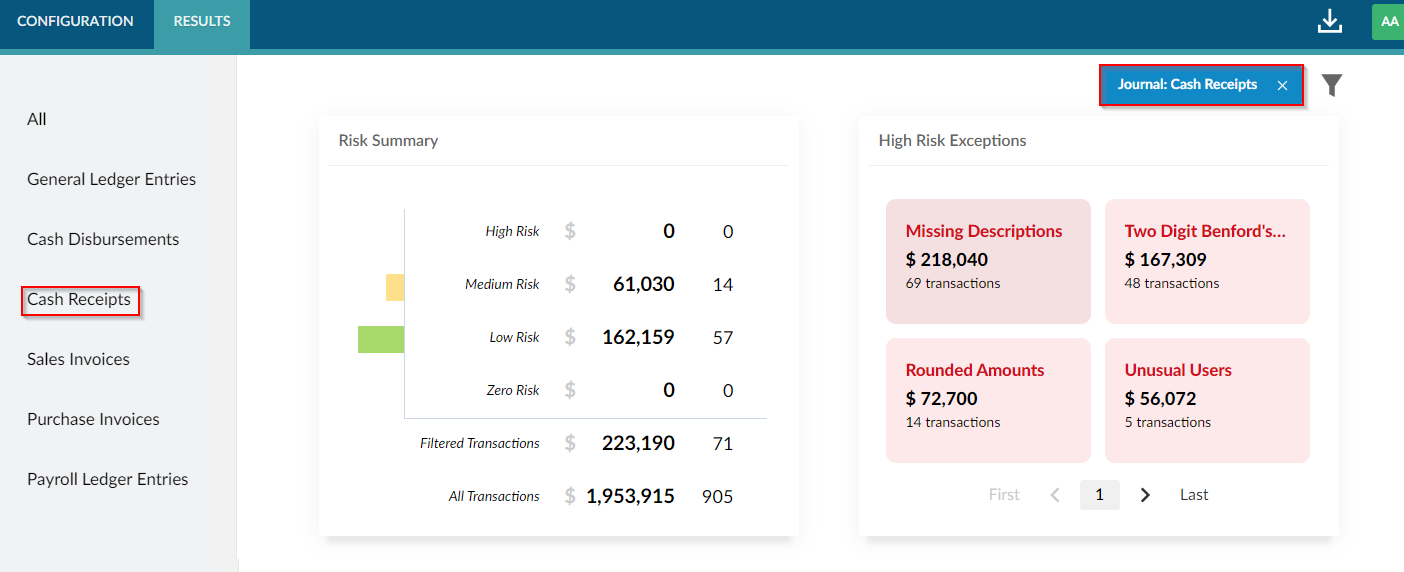The width and height of the screenshot is (1404, 572).
Task: Open the AA user avatar menu
Action: [1389, 22]
